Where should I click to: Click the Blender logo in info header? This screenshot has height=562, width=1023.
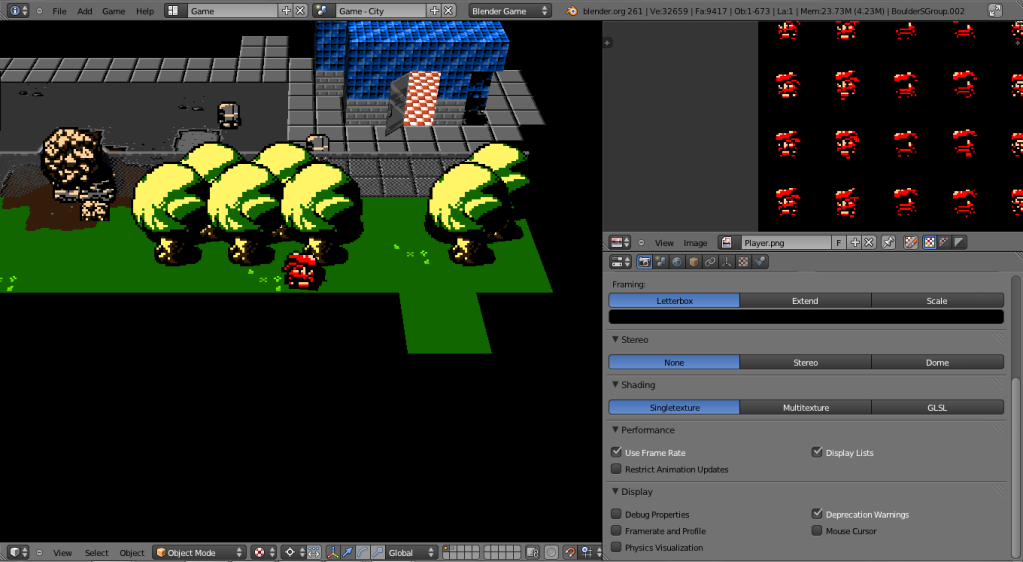[572, 10]
